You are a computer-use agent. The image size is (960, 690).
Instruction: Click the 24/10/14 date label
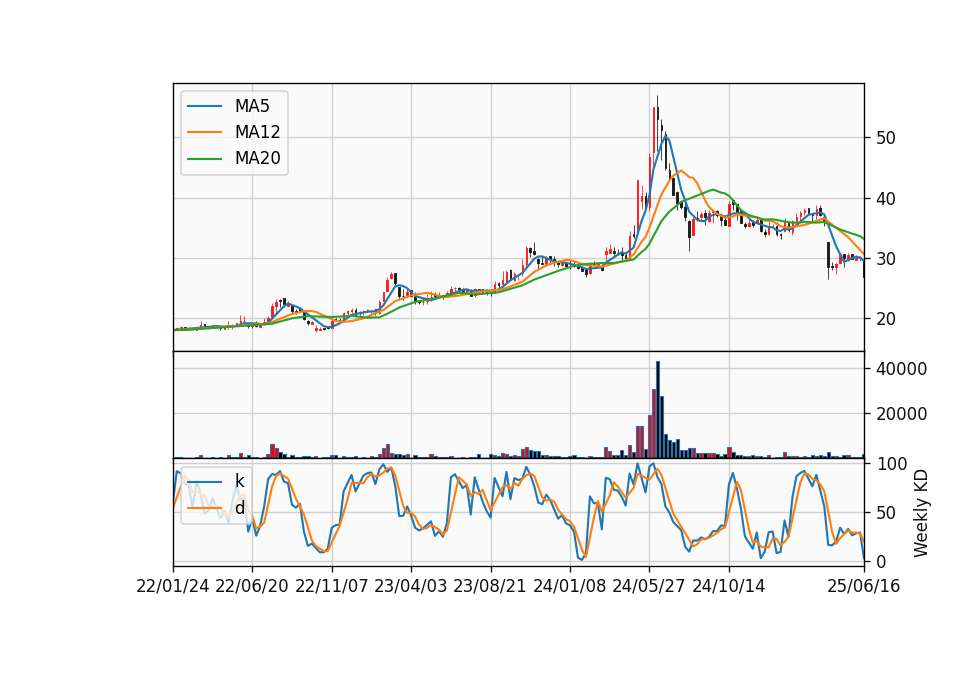click(729, 586)
